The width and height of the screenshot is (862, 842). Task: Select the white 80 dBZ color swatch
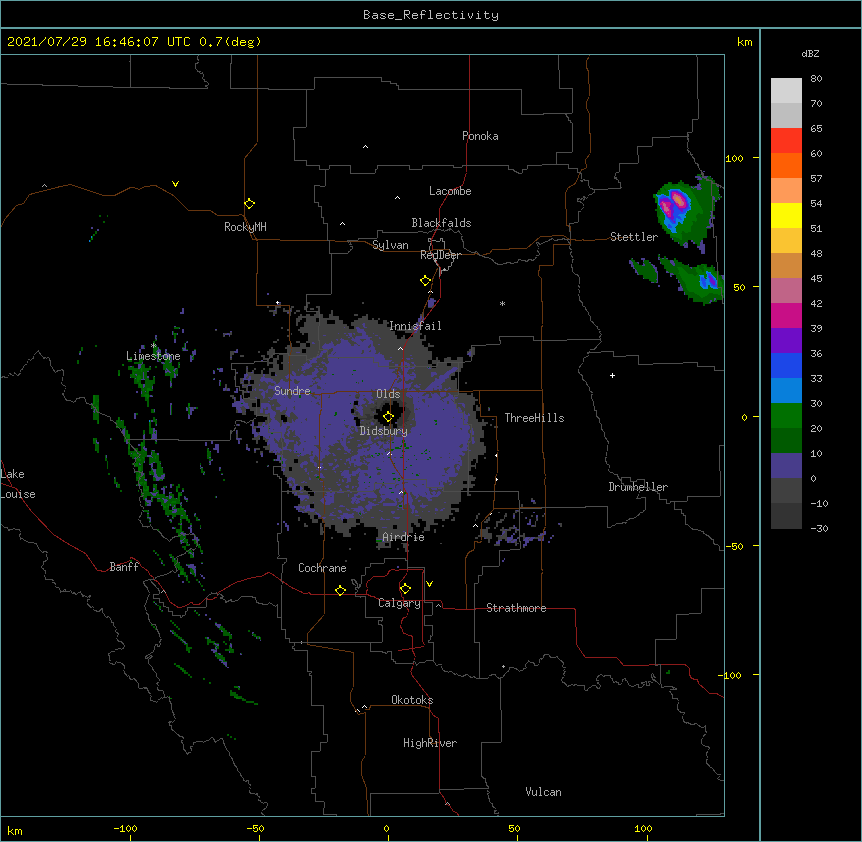click(x=786, y=90)
